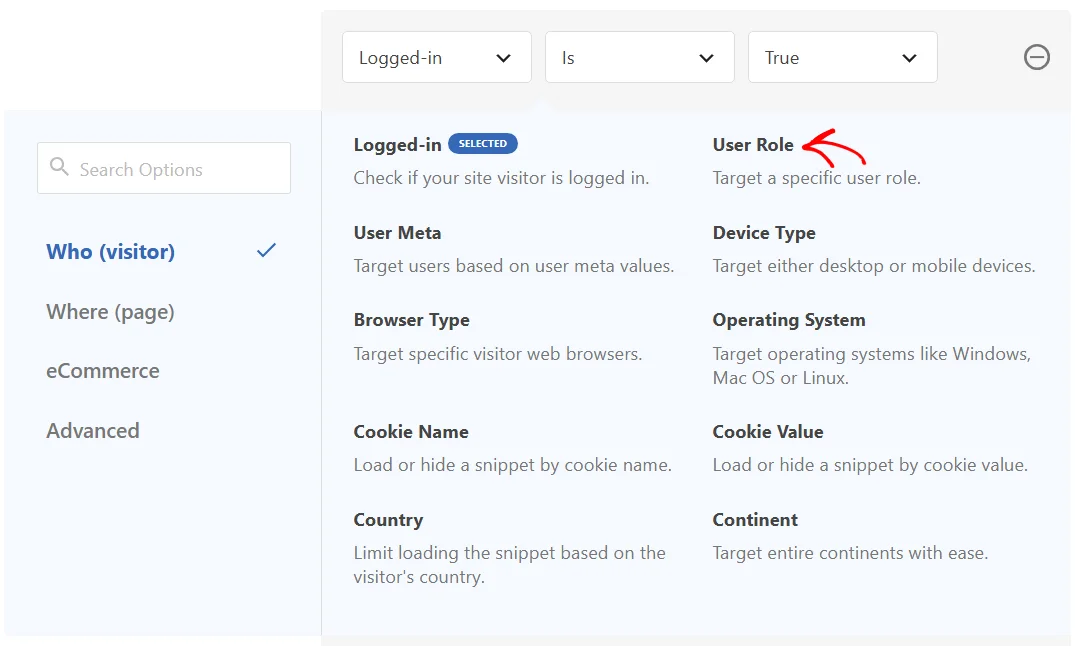Choose the Operating System option
Viewport: 1075px width, 646px height.
pyautogui.click(x=789, y=320)
